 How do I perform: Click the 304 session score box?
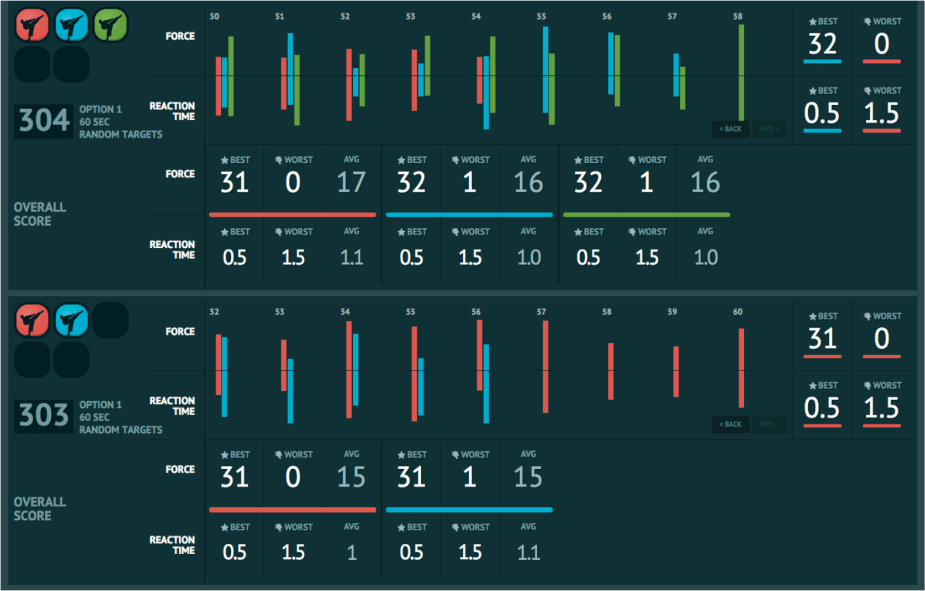tap(44, 121)
